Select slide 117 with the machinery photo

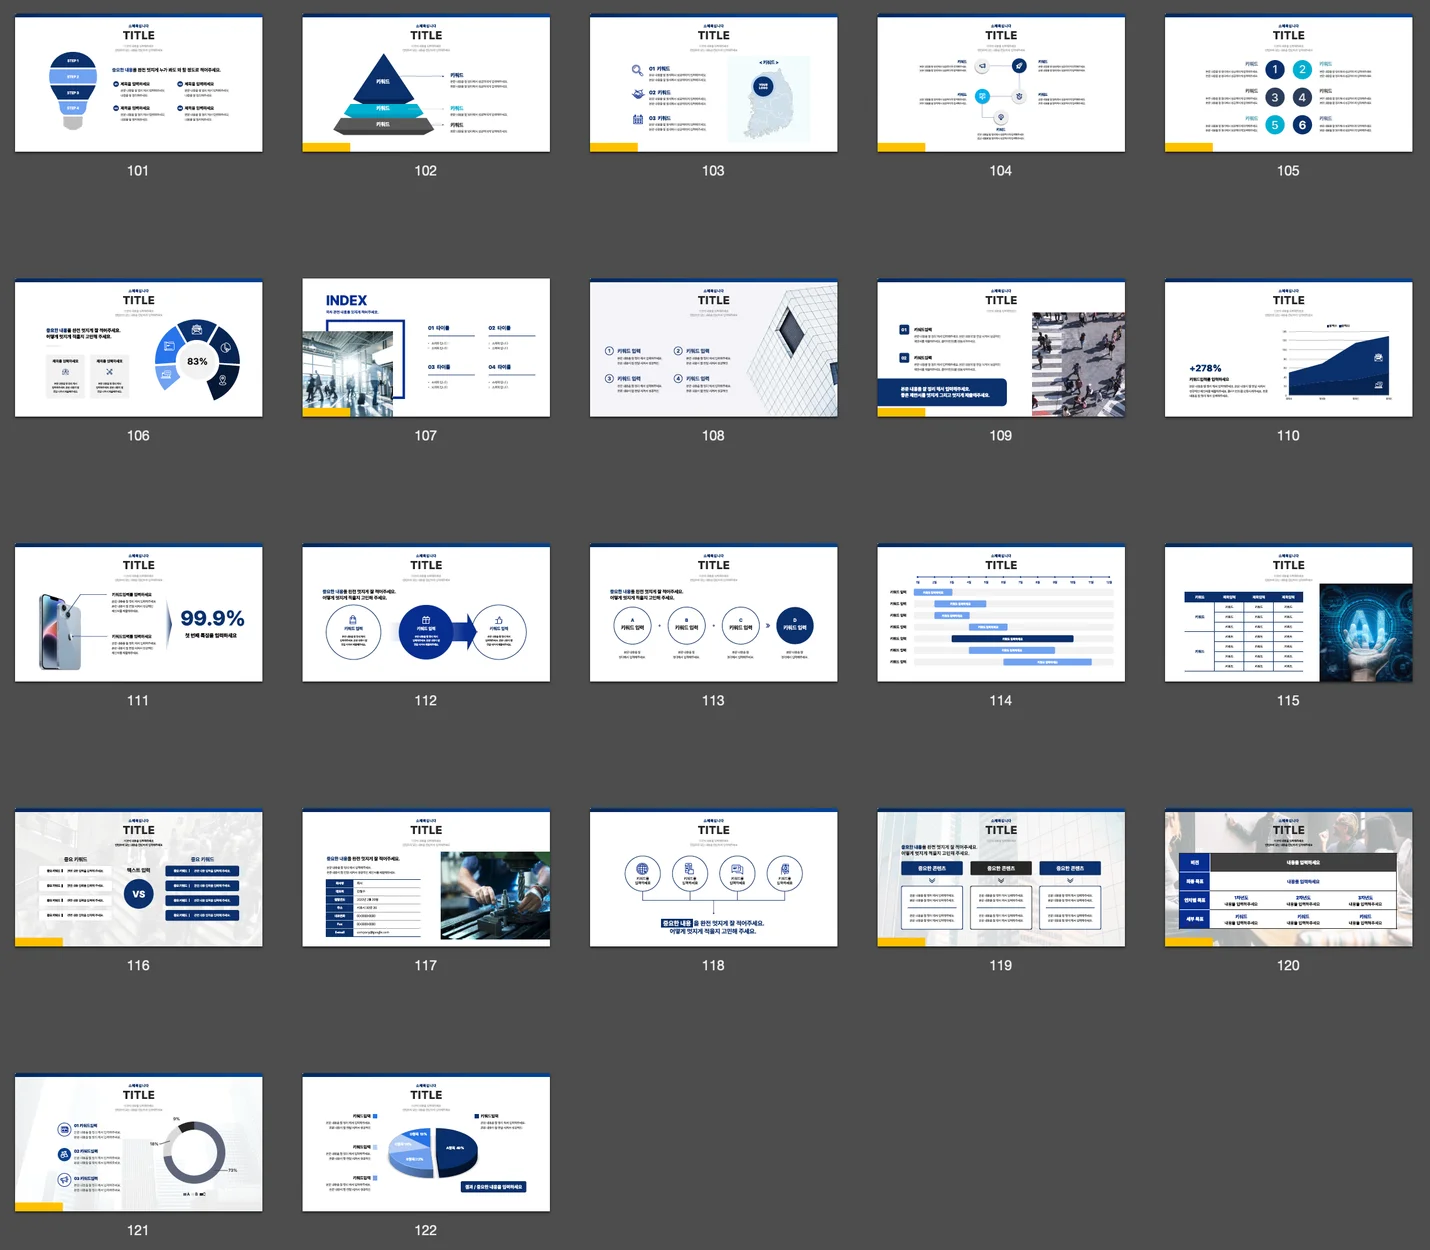[426, 879]
